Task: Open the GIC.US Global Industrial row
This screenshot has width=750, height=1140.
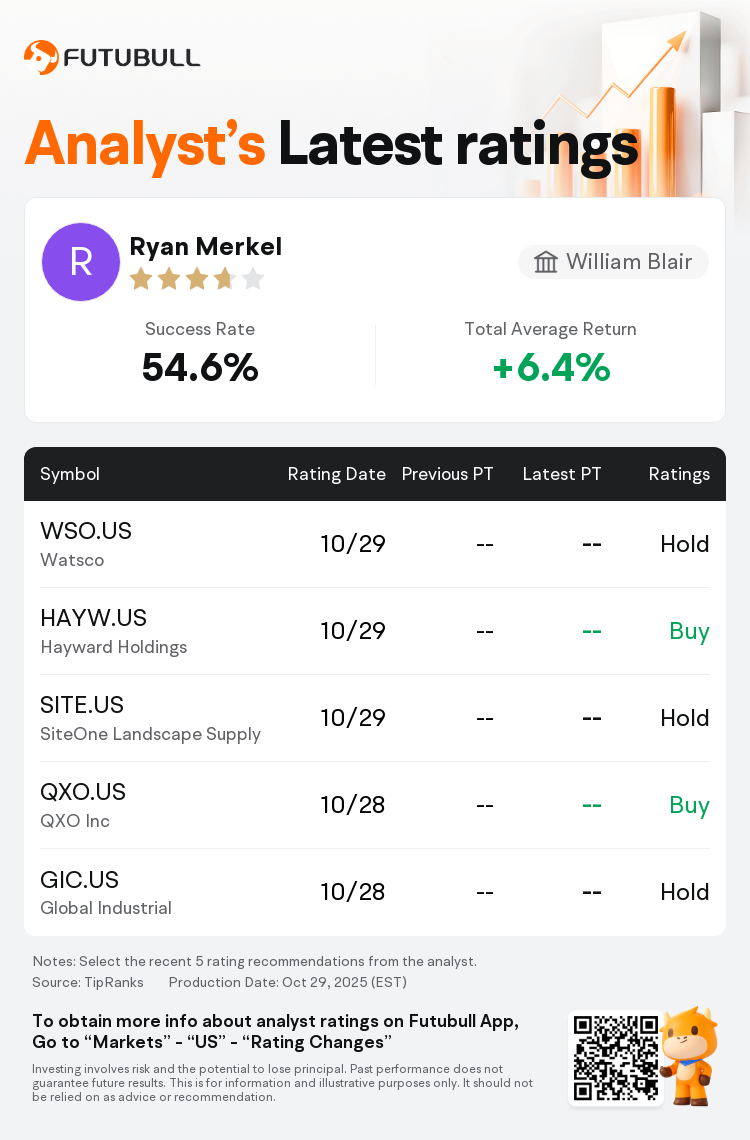Action: 375,892
